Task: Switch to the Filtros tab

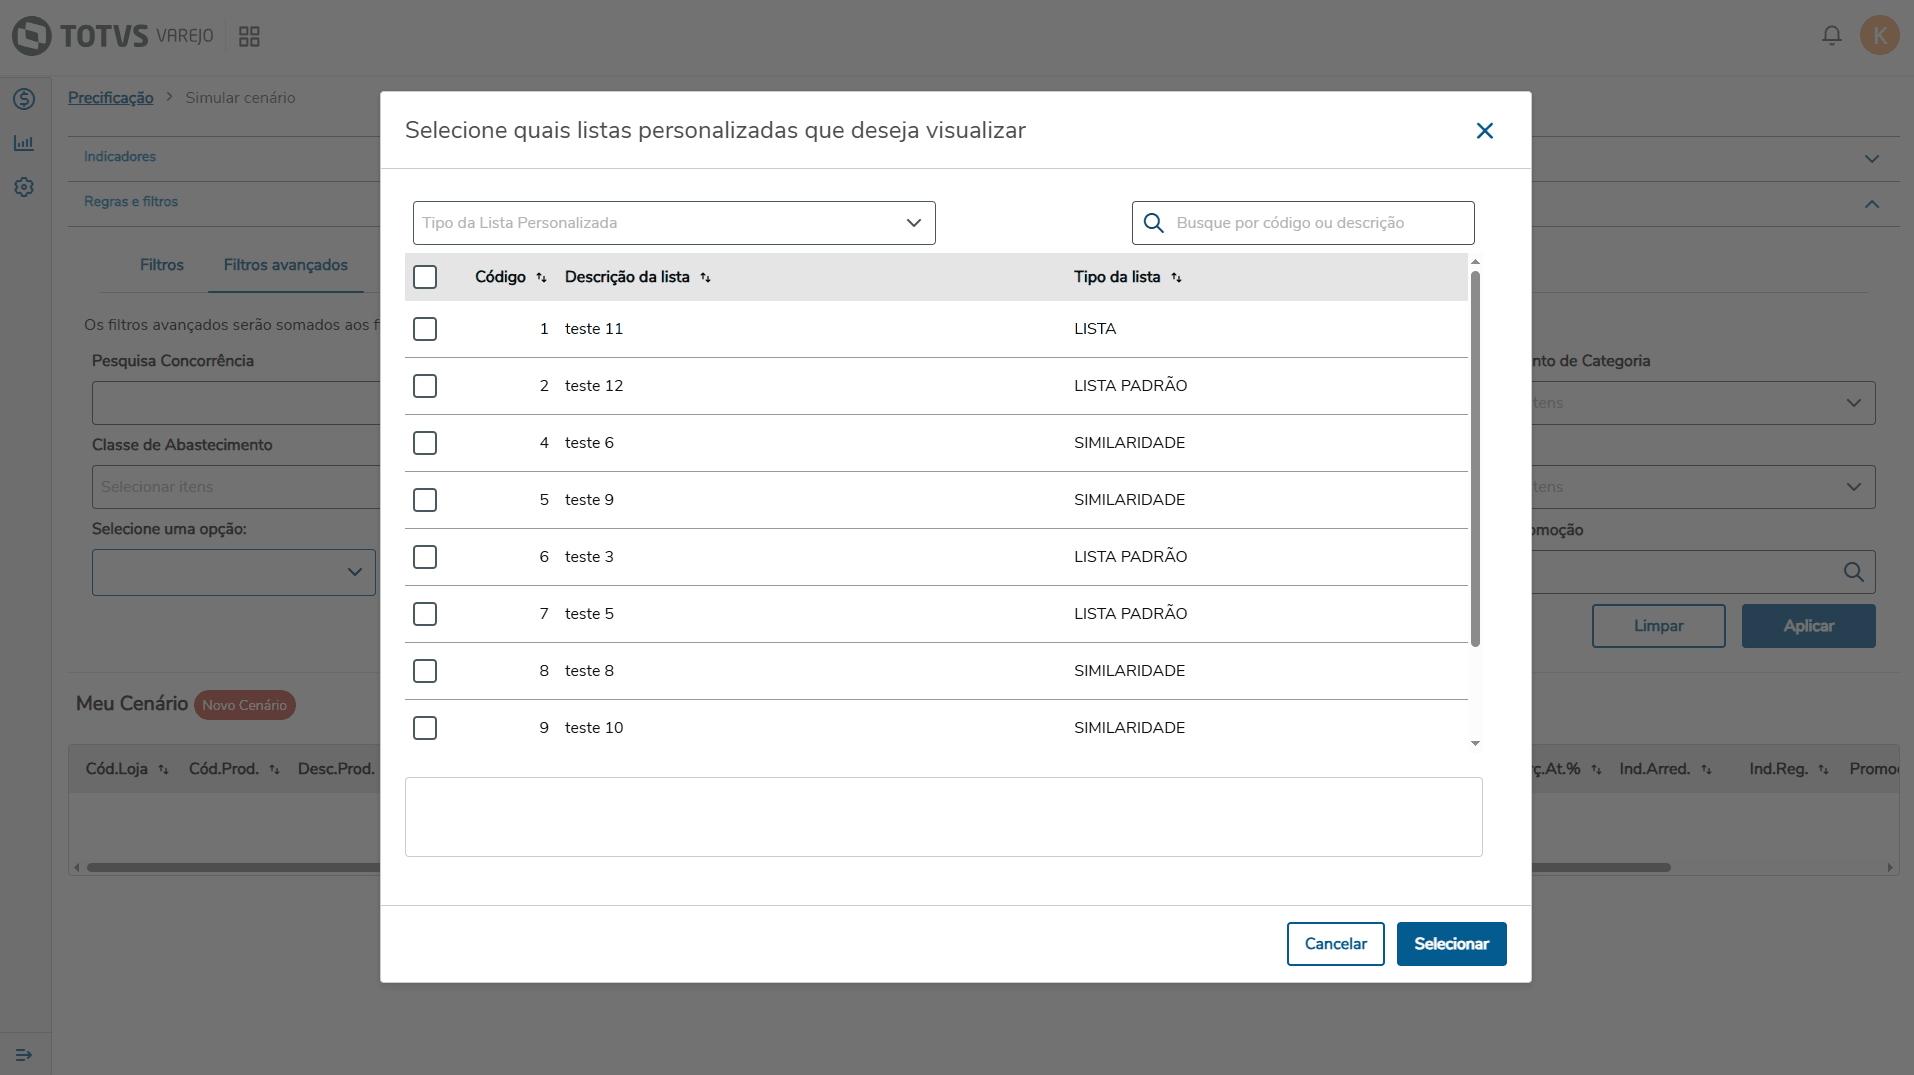Action: click(x=162, y=265)
